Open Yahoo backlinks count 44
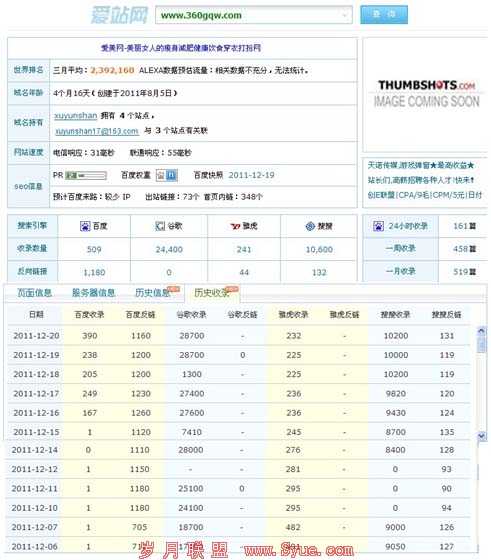This screenshot has width=491, height=560. (244, 272)
